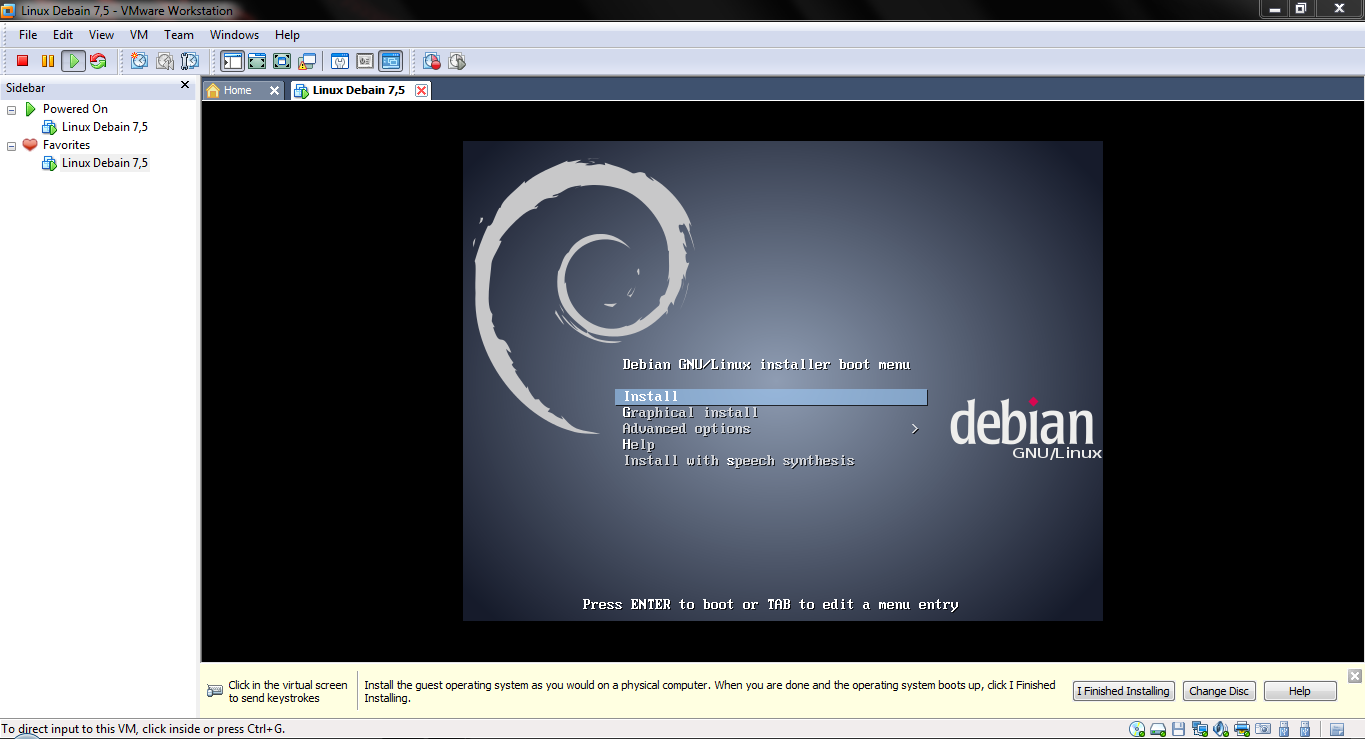The image size is (1365, 739).
Task: Dismiss the yellow install information bar
Action: (1354, 676)
